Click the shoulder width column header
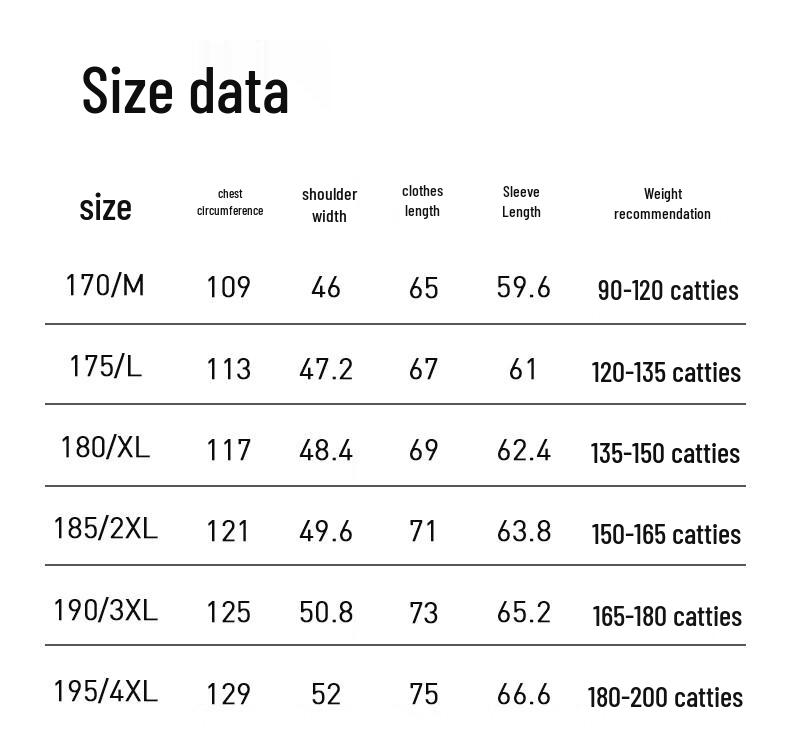 pyautogui.click(x=329, y=204)
